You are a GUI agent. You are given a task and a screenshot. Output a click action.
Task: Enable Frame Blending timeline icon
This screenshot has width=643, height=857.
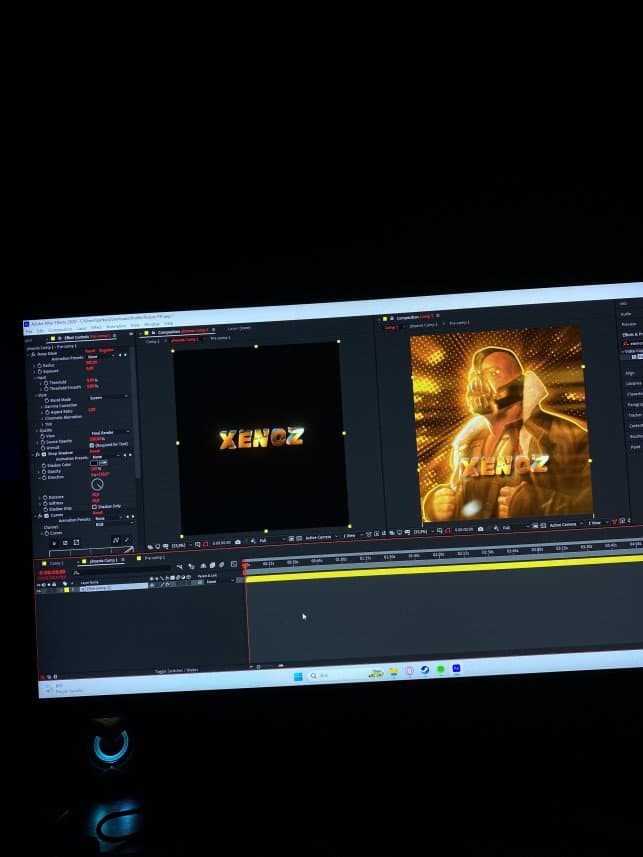coord(212,565)
